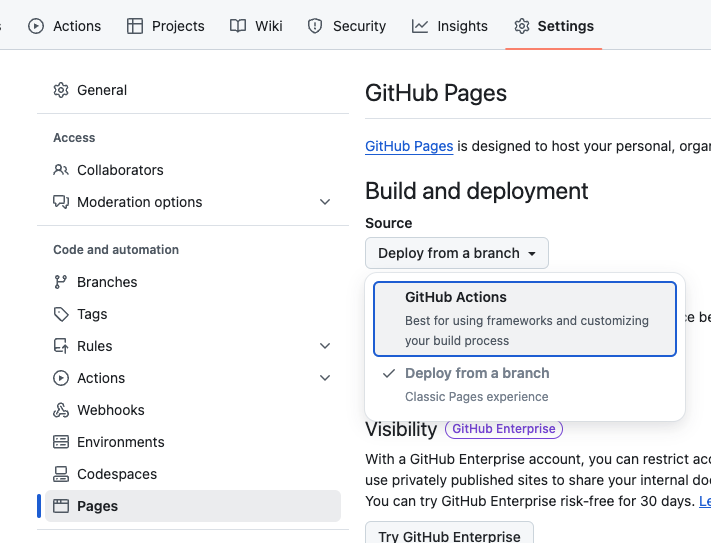Click the Collaborators people icon
Image resolution: width=711 pixels, height=543 pixels.
[x=61, y=170]
